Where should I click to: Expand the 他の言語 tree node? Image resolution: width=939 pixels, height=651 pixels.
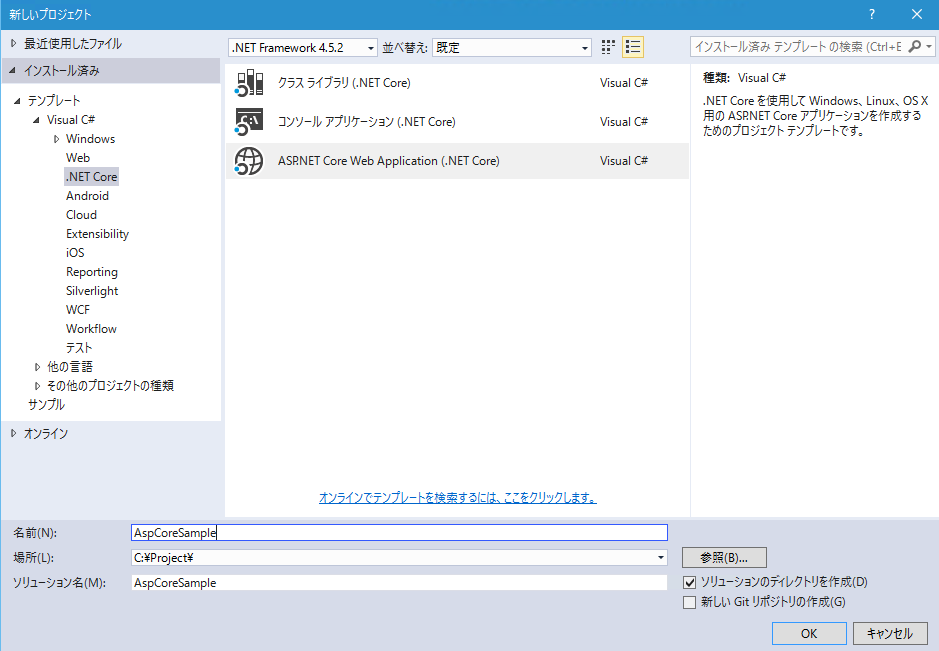pyautogui.click(x=37, y=367)
